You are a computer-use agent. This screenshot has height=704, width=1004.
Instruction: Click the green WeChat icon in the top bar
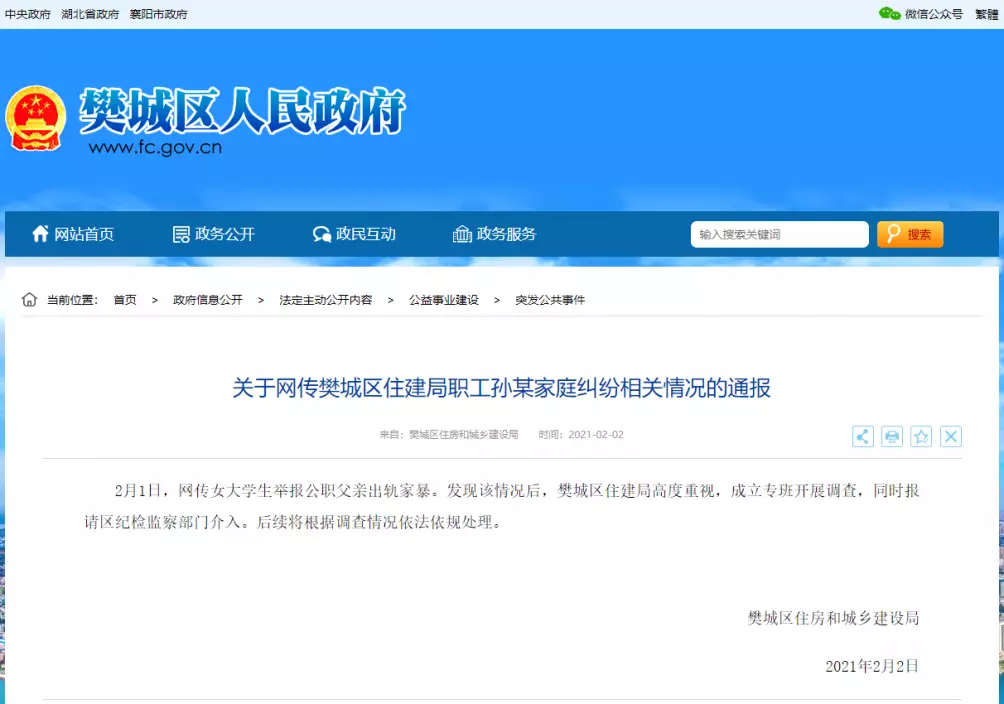coord(889,13)
